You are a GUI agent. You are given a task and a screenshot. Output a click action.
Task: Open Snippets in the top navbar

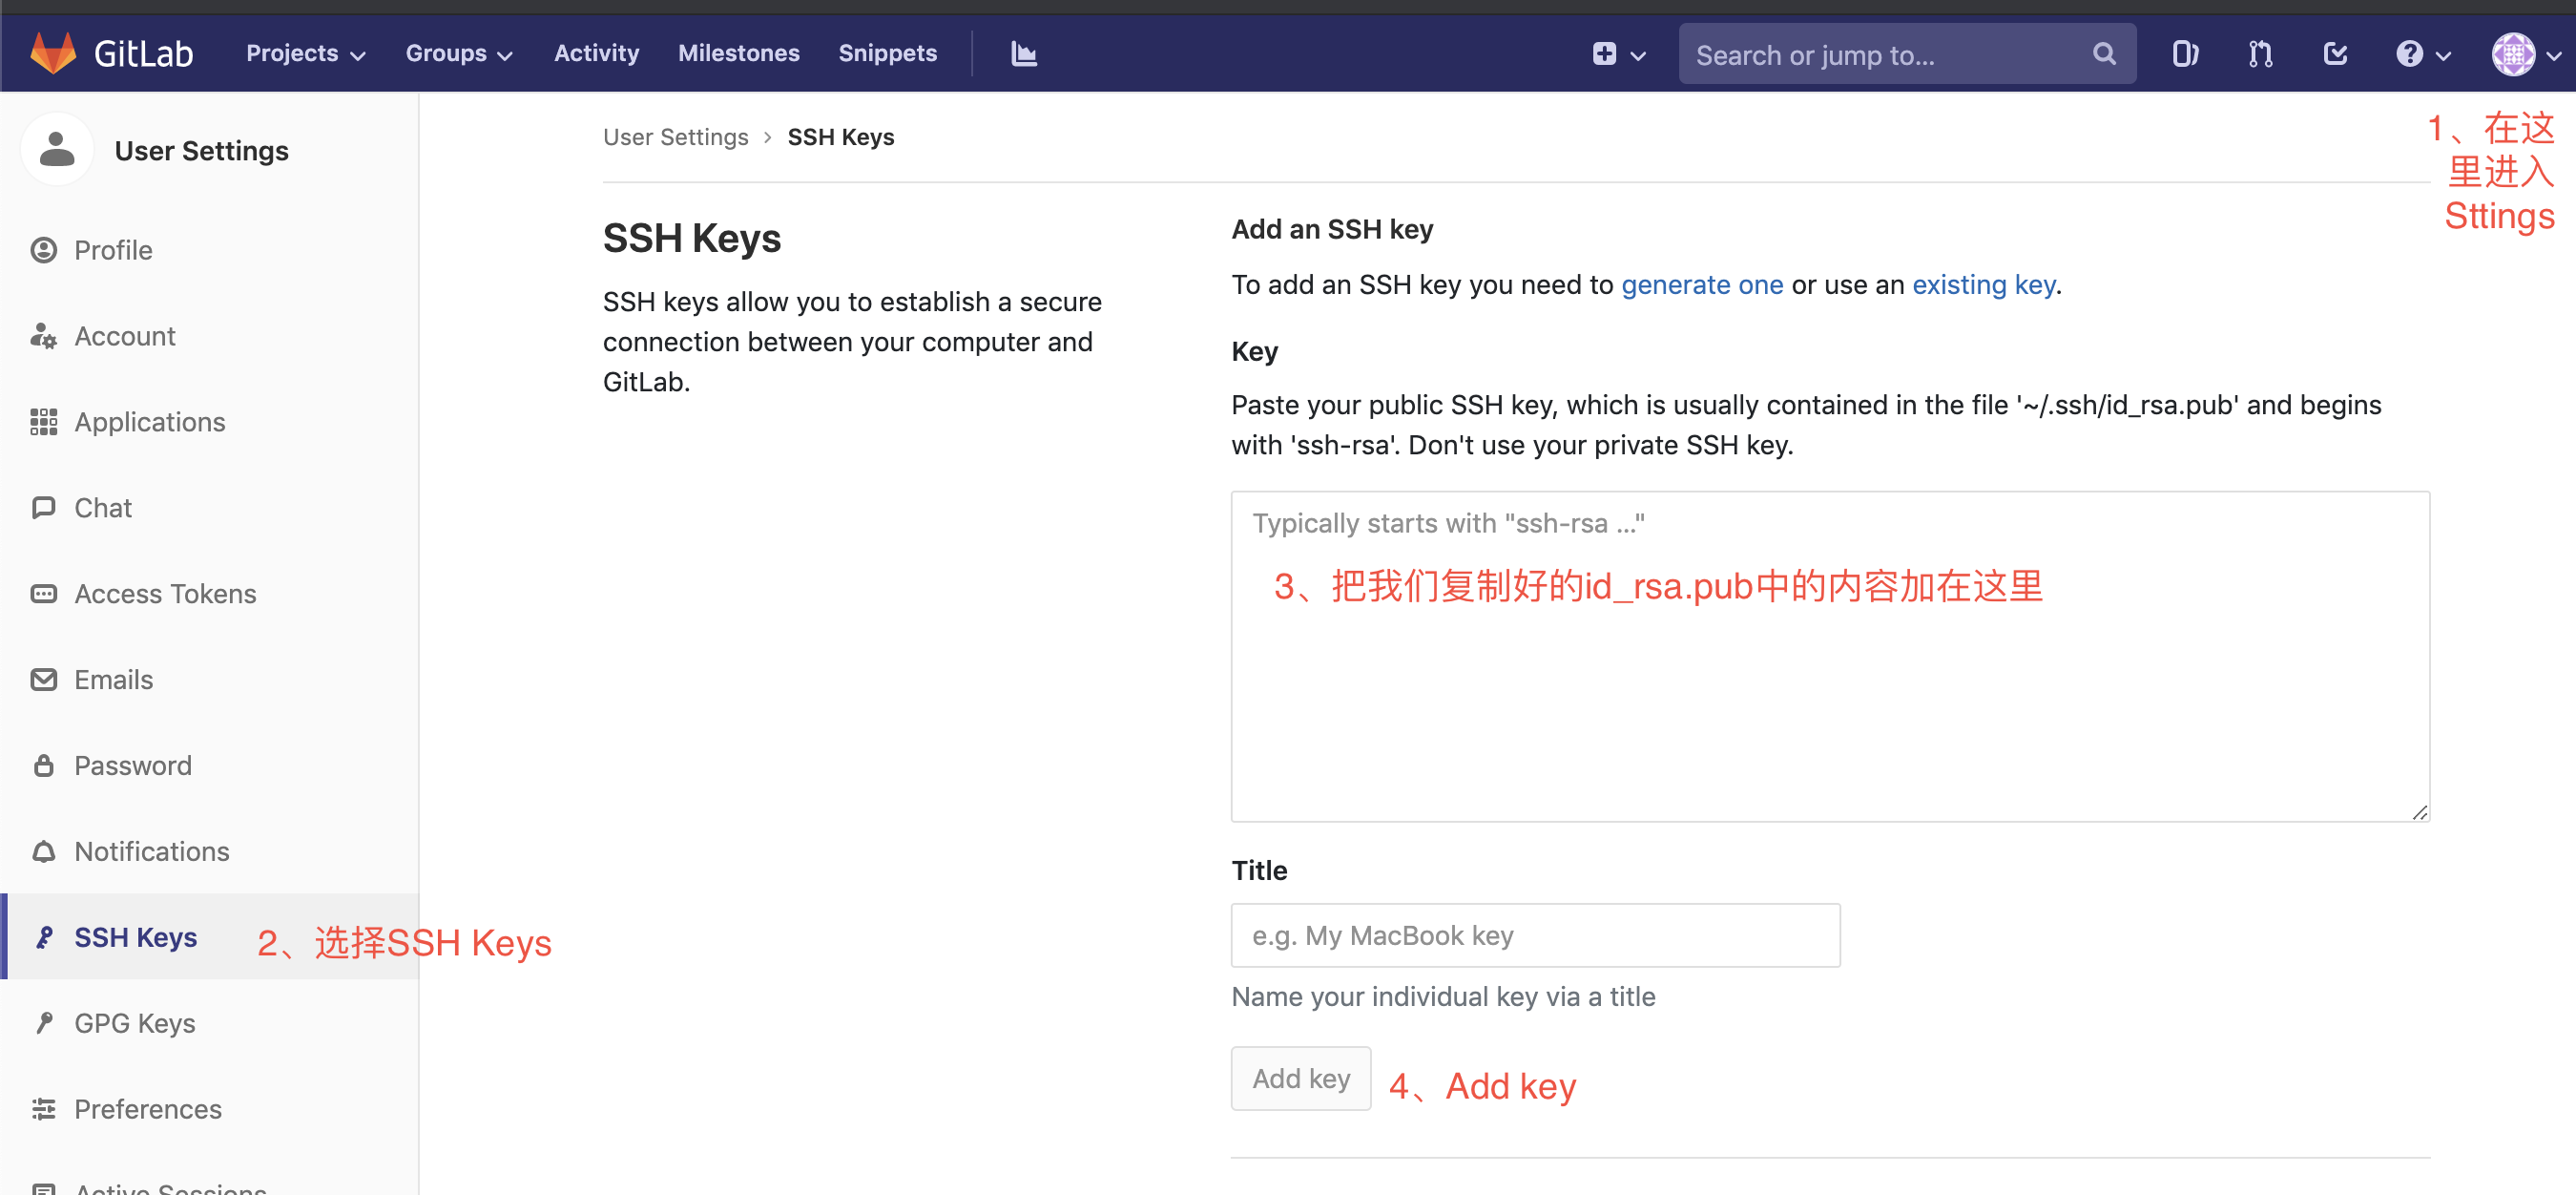[888, 53]
